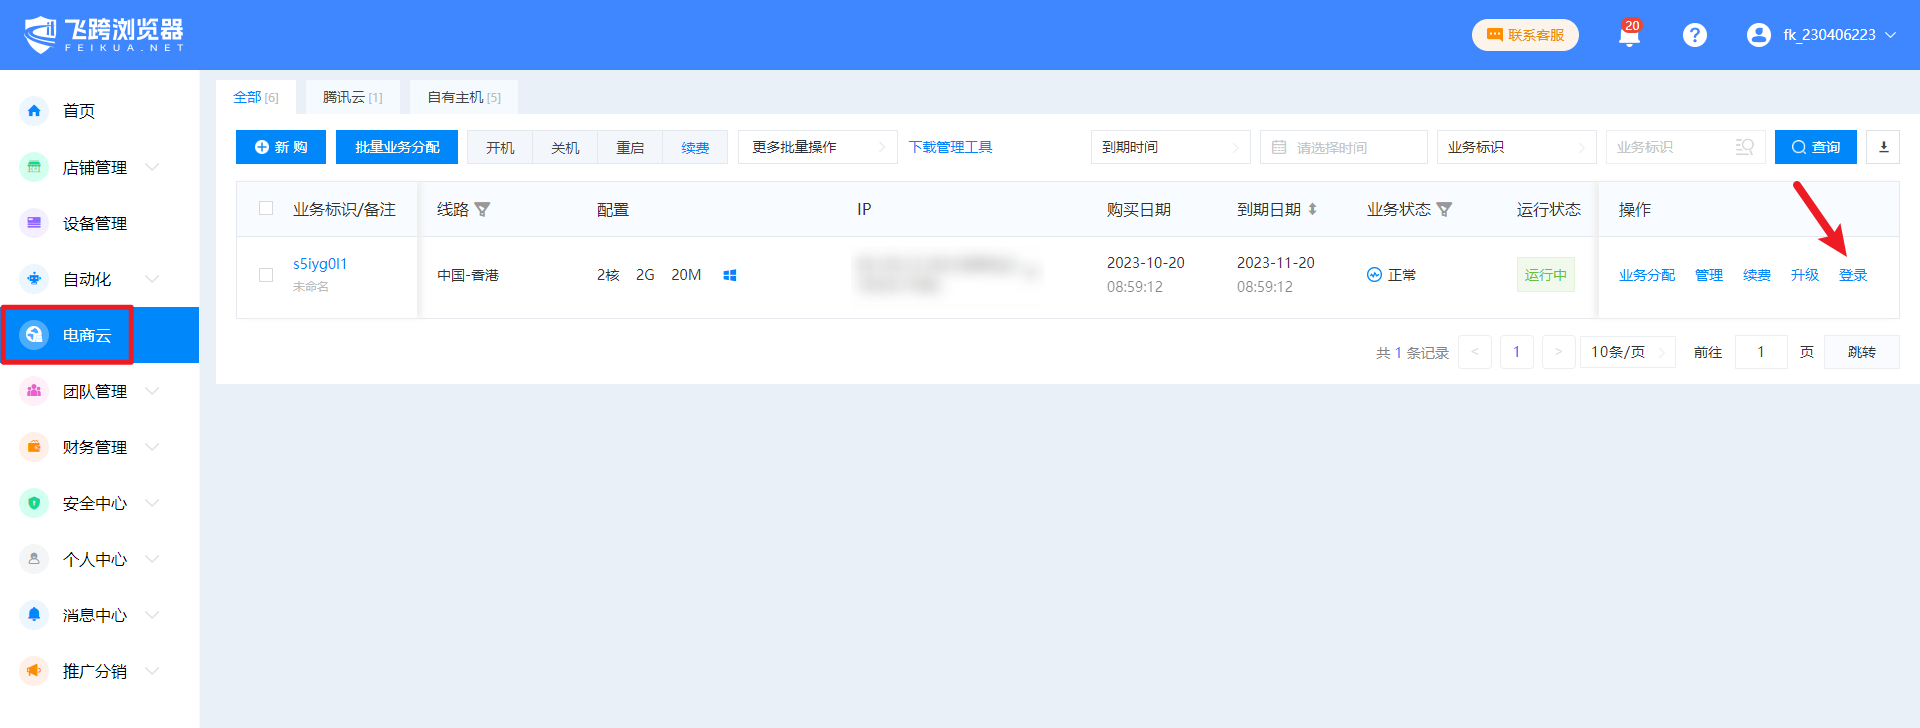Click the 批量业务分配 button
Image resolution: width=1920 pixels, height=728 pixels.
coord(397,147)
